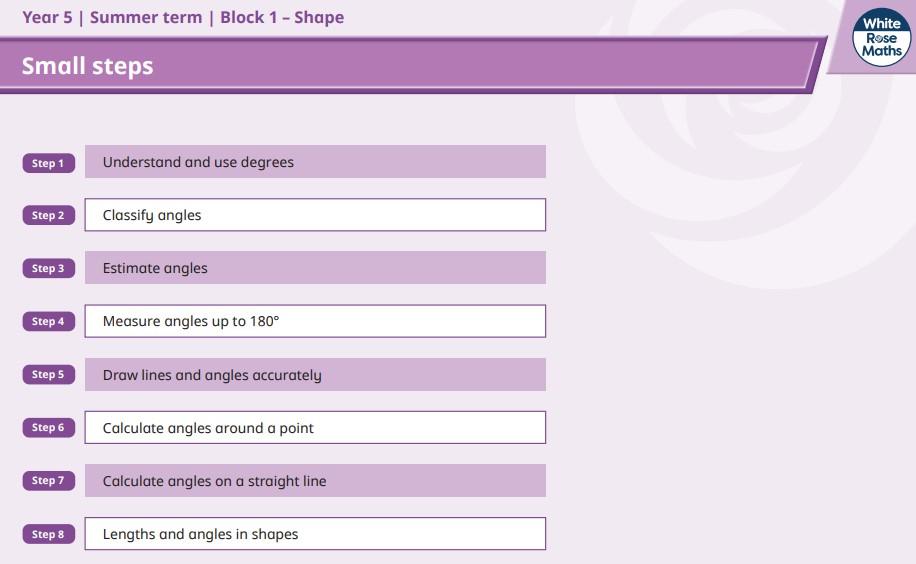Viewport: 916px width, 564px height.
Task: Select 'Estimate angles' step
Action: tap(315, 268)
